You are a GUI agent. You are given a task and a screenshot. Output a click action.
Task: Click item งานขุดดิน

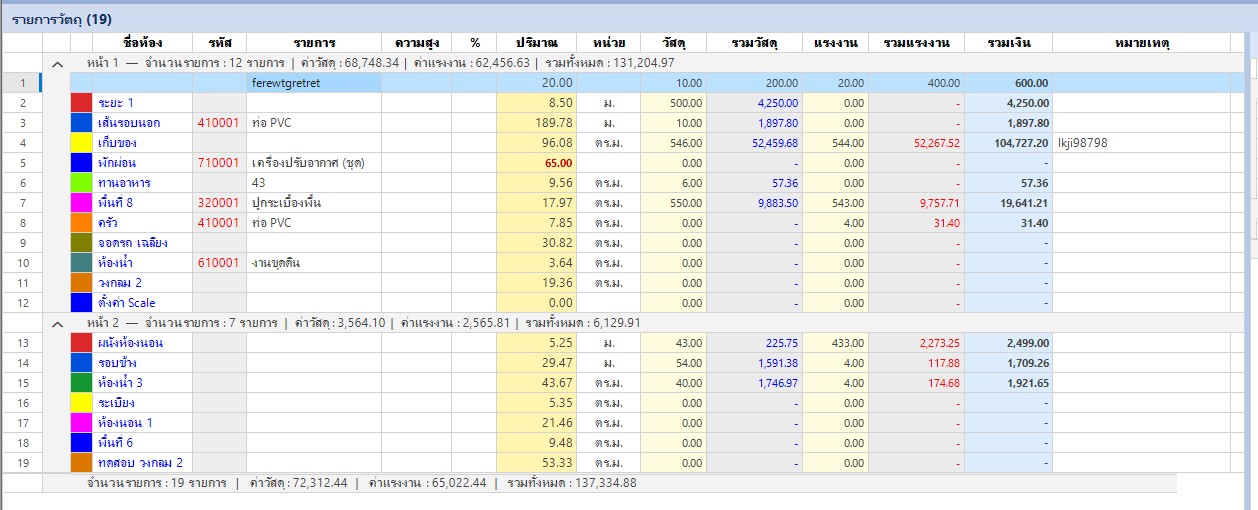(x=277, y=263)
